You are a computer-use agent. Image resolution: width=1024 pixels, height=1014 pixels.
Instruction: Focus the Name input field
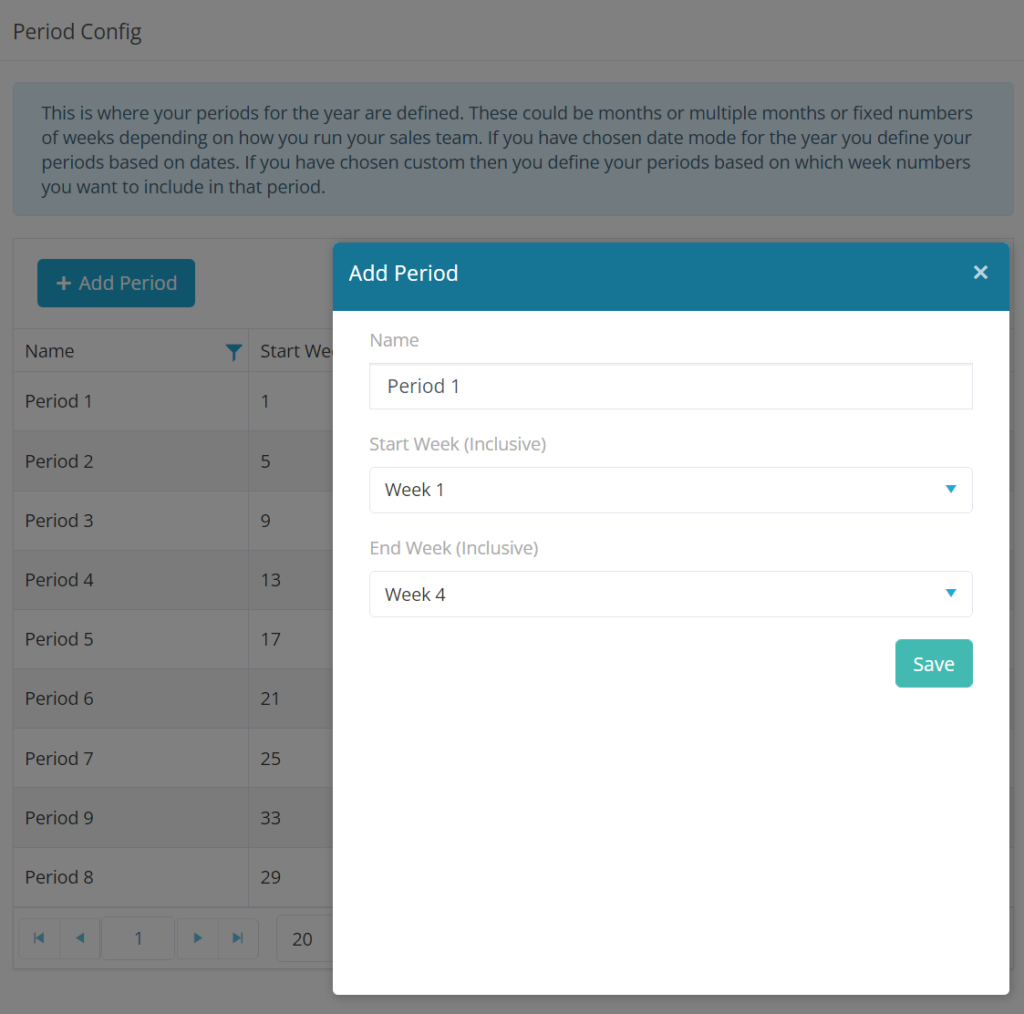tap(671, 386)
